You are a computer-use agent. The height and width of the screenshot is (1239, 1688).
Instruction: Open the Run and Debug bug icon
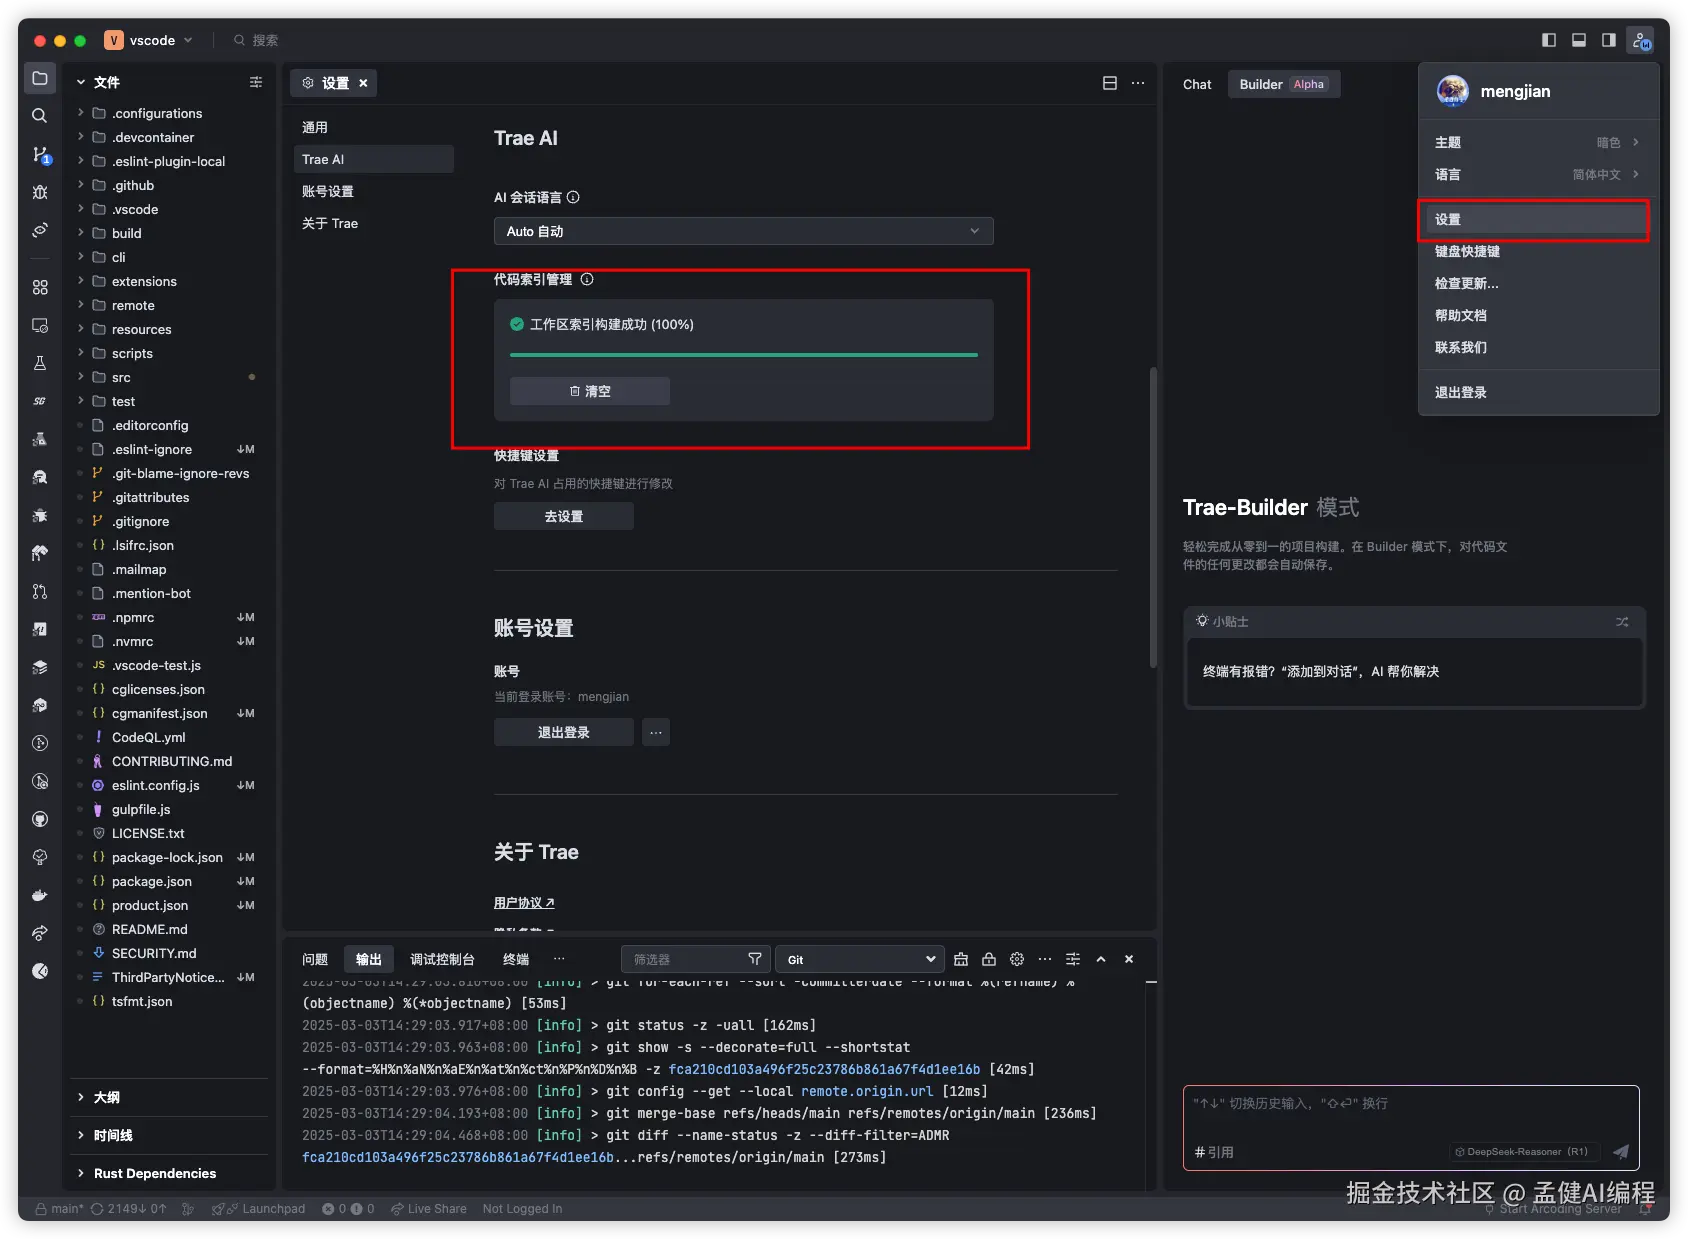click(x=40, y=192)
